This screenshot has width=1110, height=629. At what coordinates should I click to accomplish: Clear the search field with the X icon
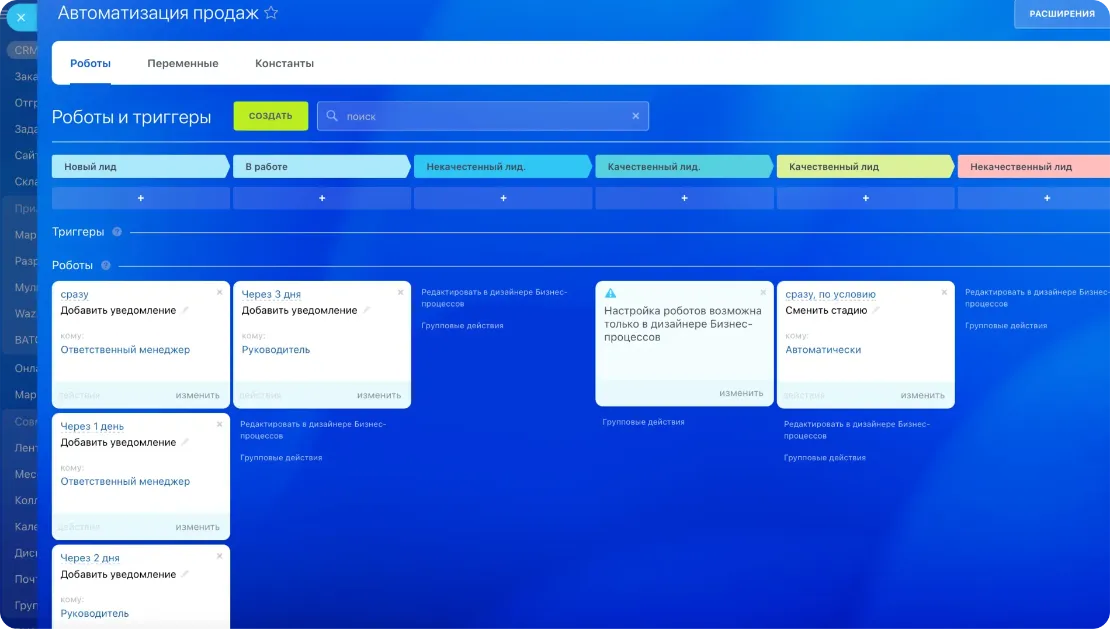coord(635,116)
